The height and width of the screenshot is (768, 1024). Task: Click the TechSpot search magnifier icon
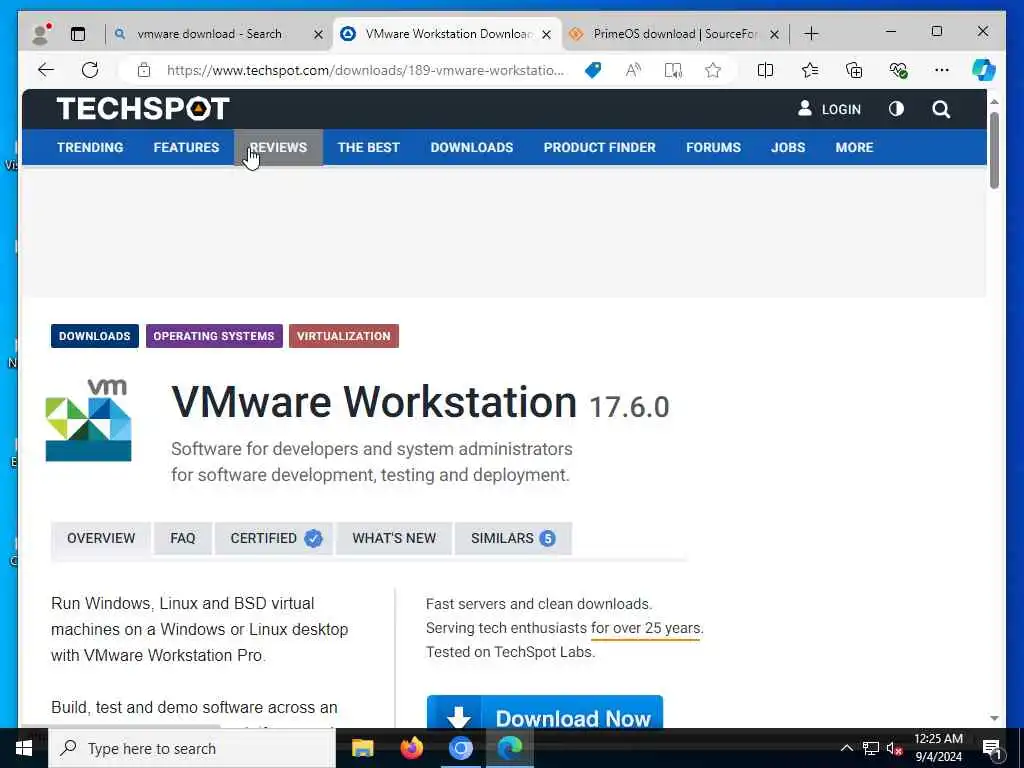(x=941, y=109)
